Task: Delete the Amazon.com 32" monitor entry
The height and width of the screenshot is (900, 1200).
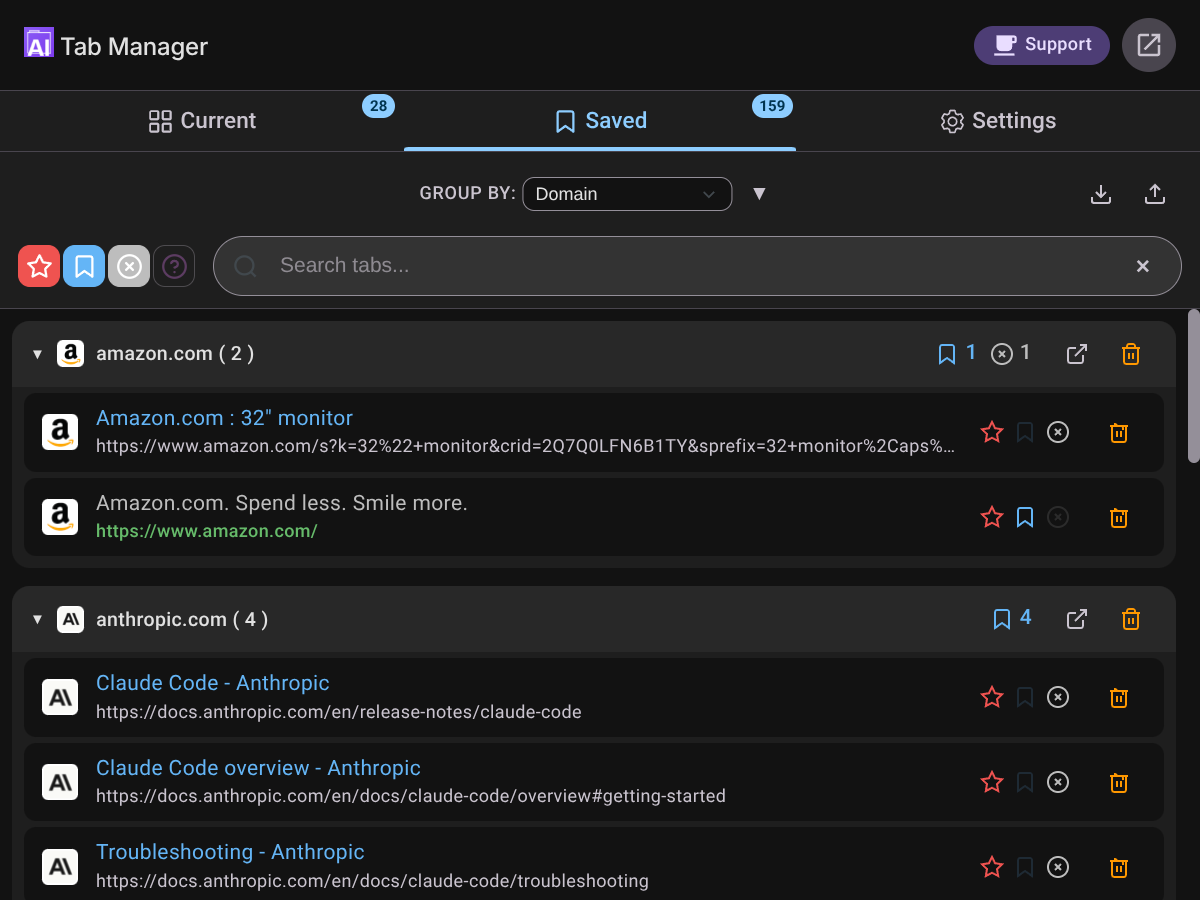Action: 1119,432
